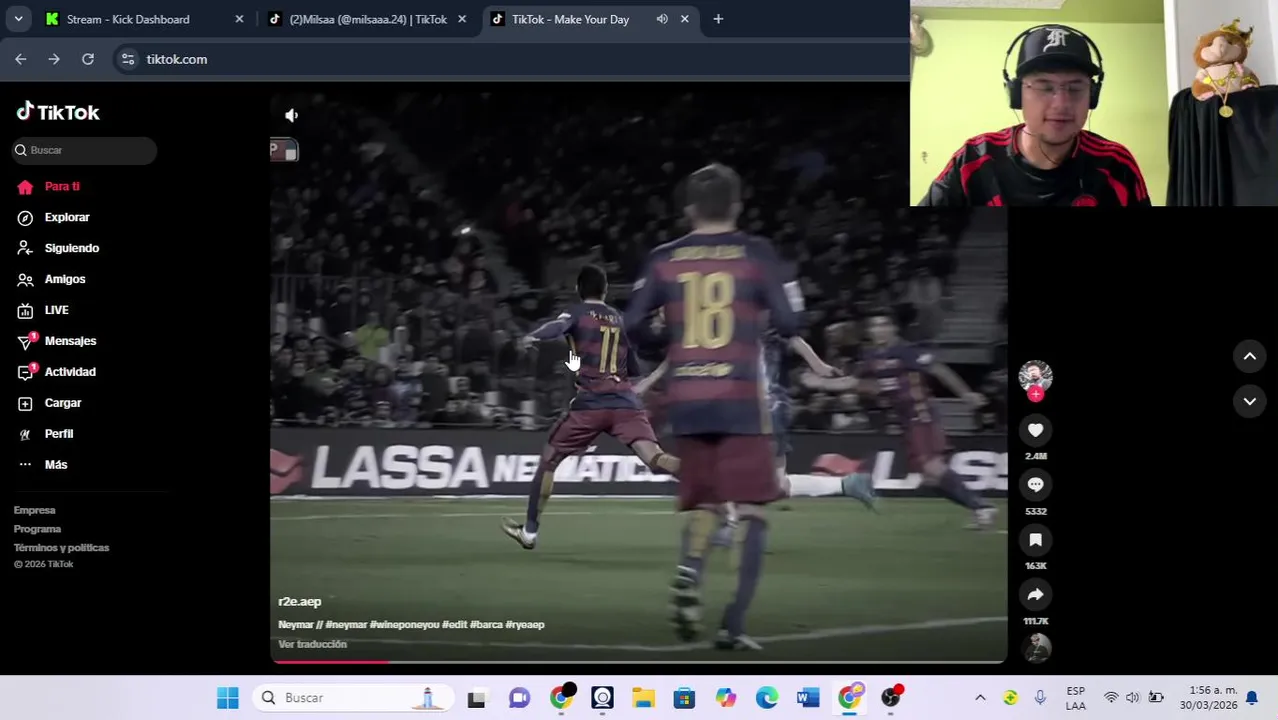Open the Windows Start menu
Screen dimensions: 1278x720
click(227, 698)
